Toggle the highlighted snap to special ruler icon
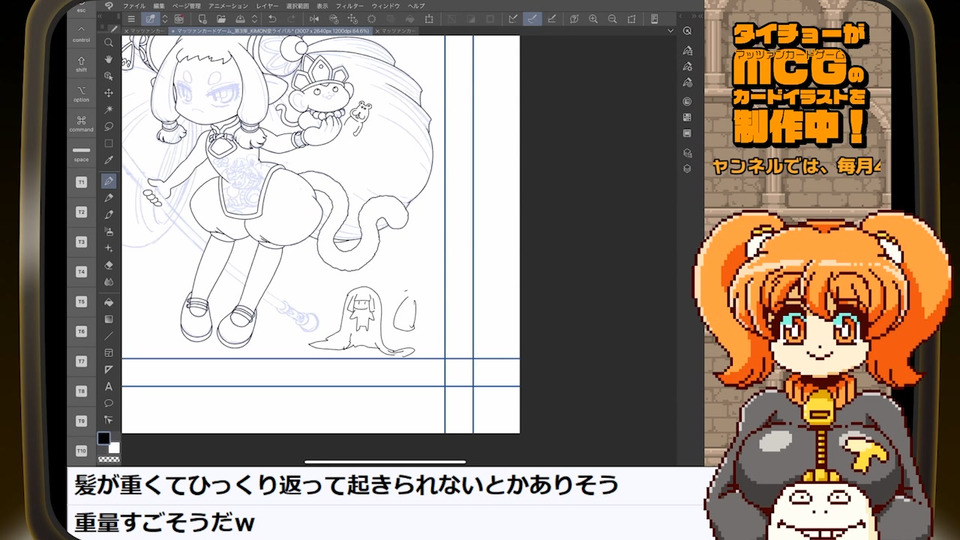This screenshot has height=540, width=960. coord(532,19)
